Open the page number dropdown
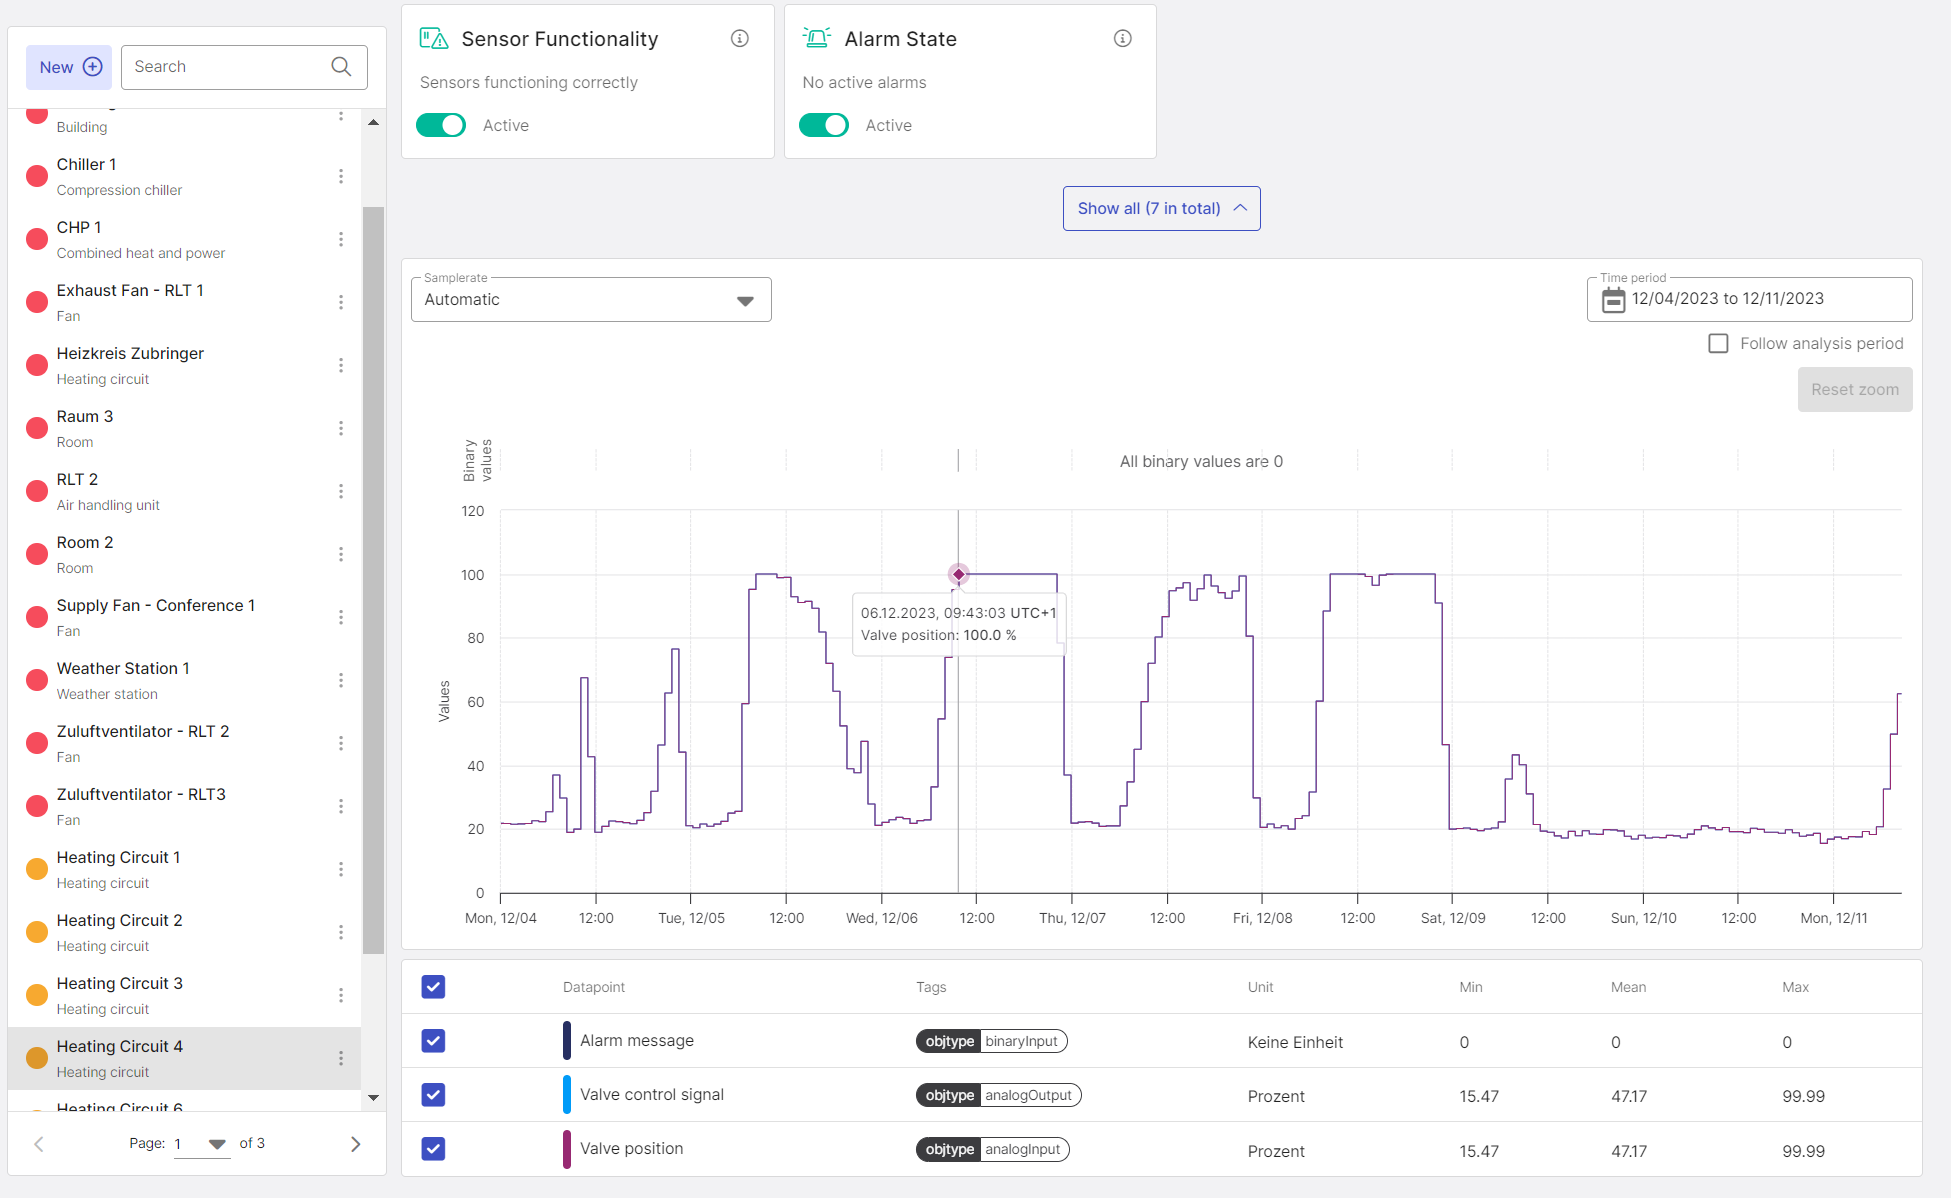1951x1198 pixels. pos(202,1144)
